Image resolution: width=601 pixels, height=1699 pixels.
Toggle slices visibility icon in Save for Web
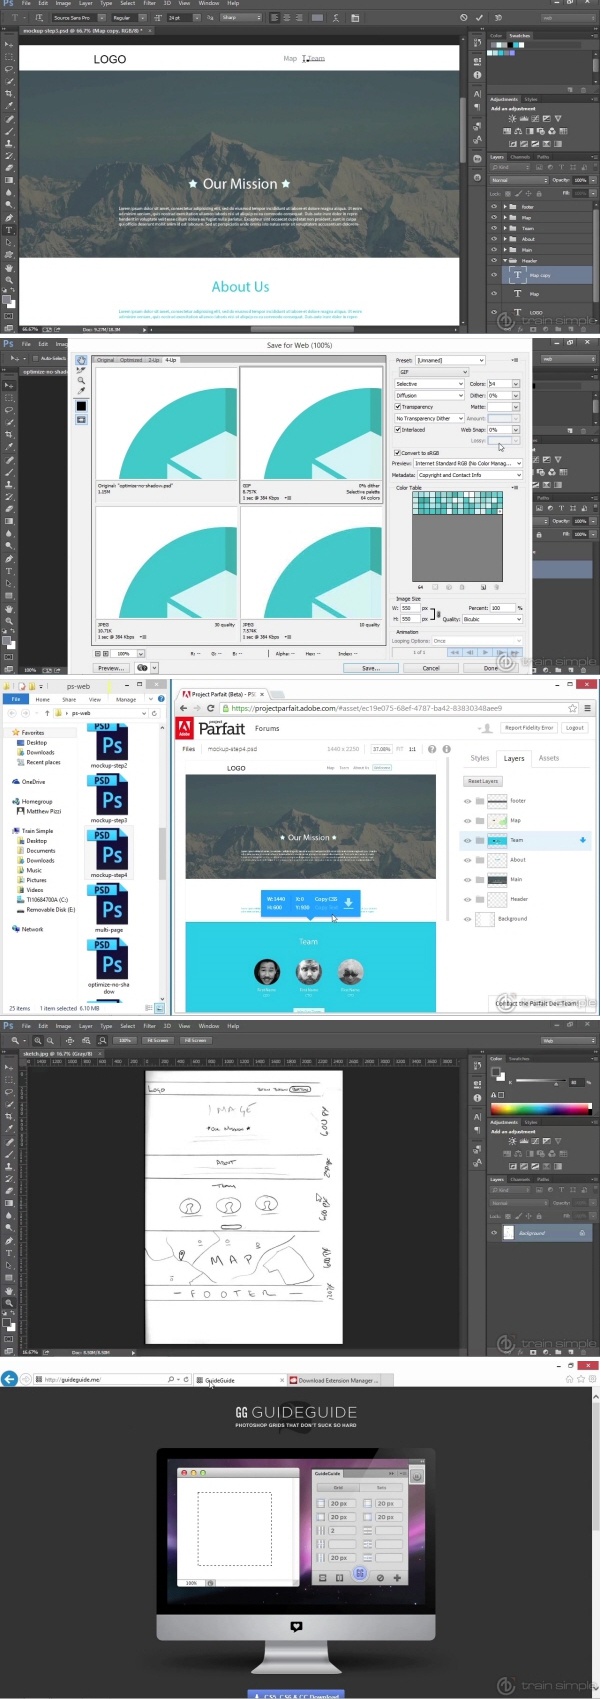click(x=81, y=420)
